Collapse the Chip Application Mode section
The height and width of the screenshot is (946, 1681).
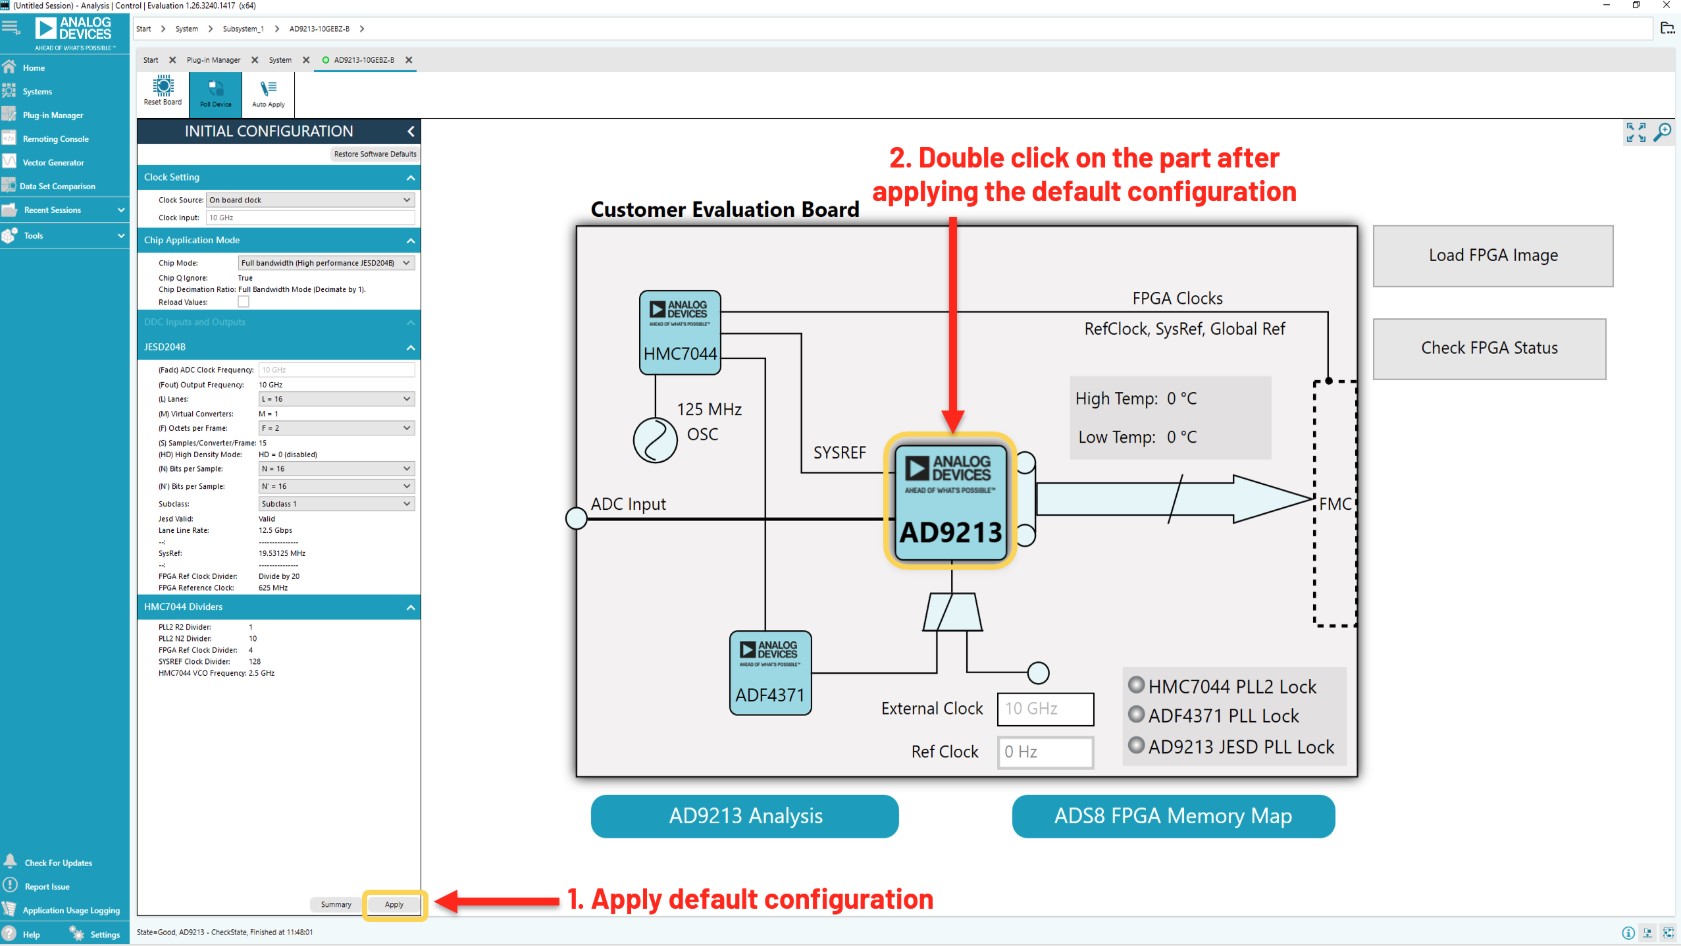tap(410, 241)
